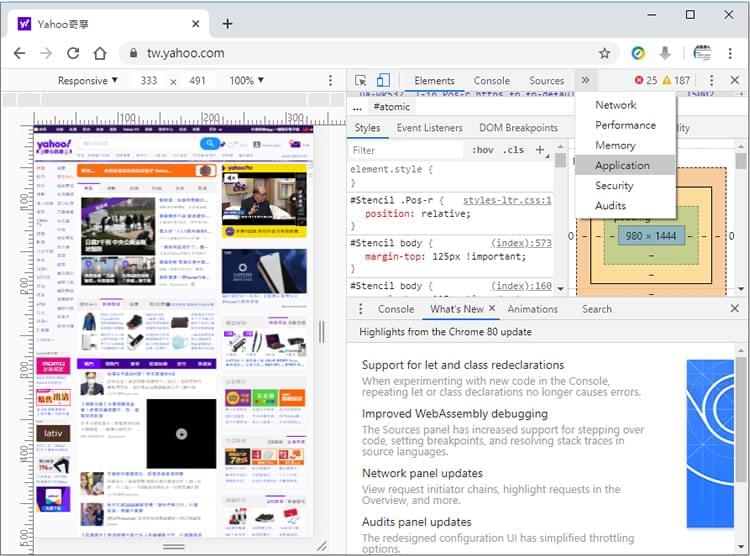Click the Styles pane scroll down arrow
Screen dimensions: 750x556
point(561,289)
